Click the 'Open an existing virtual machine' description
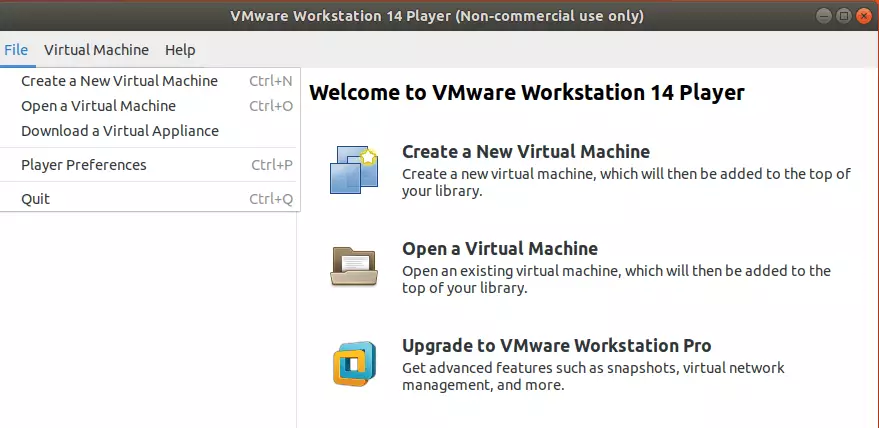 coord(616,279)
